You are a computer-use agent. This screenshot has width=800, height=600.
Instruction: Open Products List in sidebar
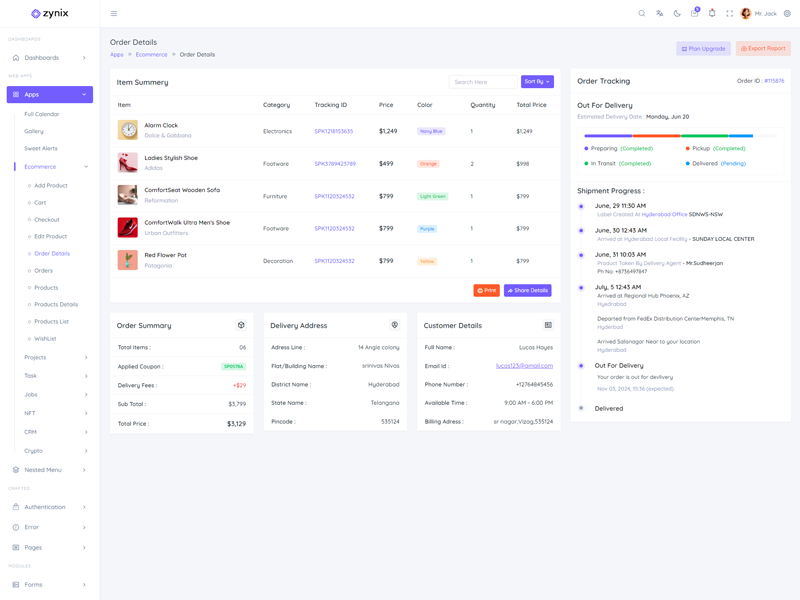point(51,322)
